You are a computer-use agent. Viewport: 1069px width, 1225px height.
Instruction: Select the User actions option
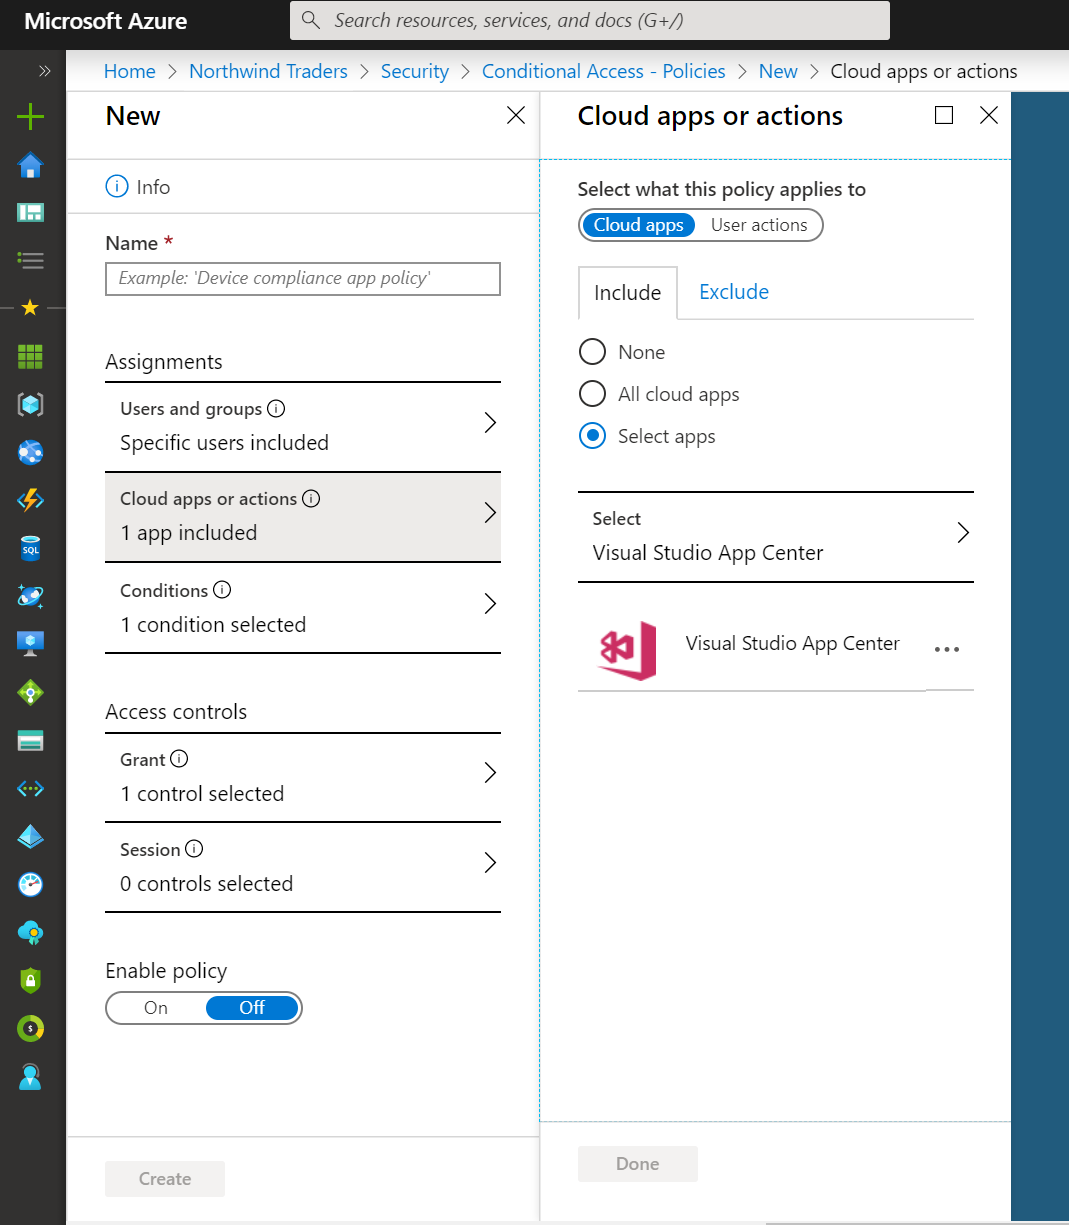(x=758, y=225)
